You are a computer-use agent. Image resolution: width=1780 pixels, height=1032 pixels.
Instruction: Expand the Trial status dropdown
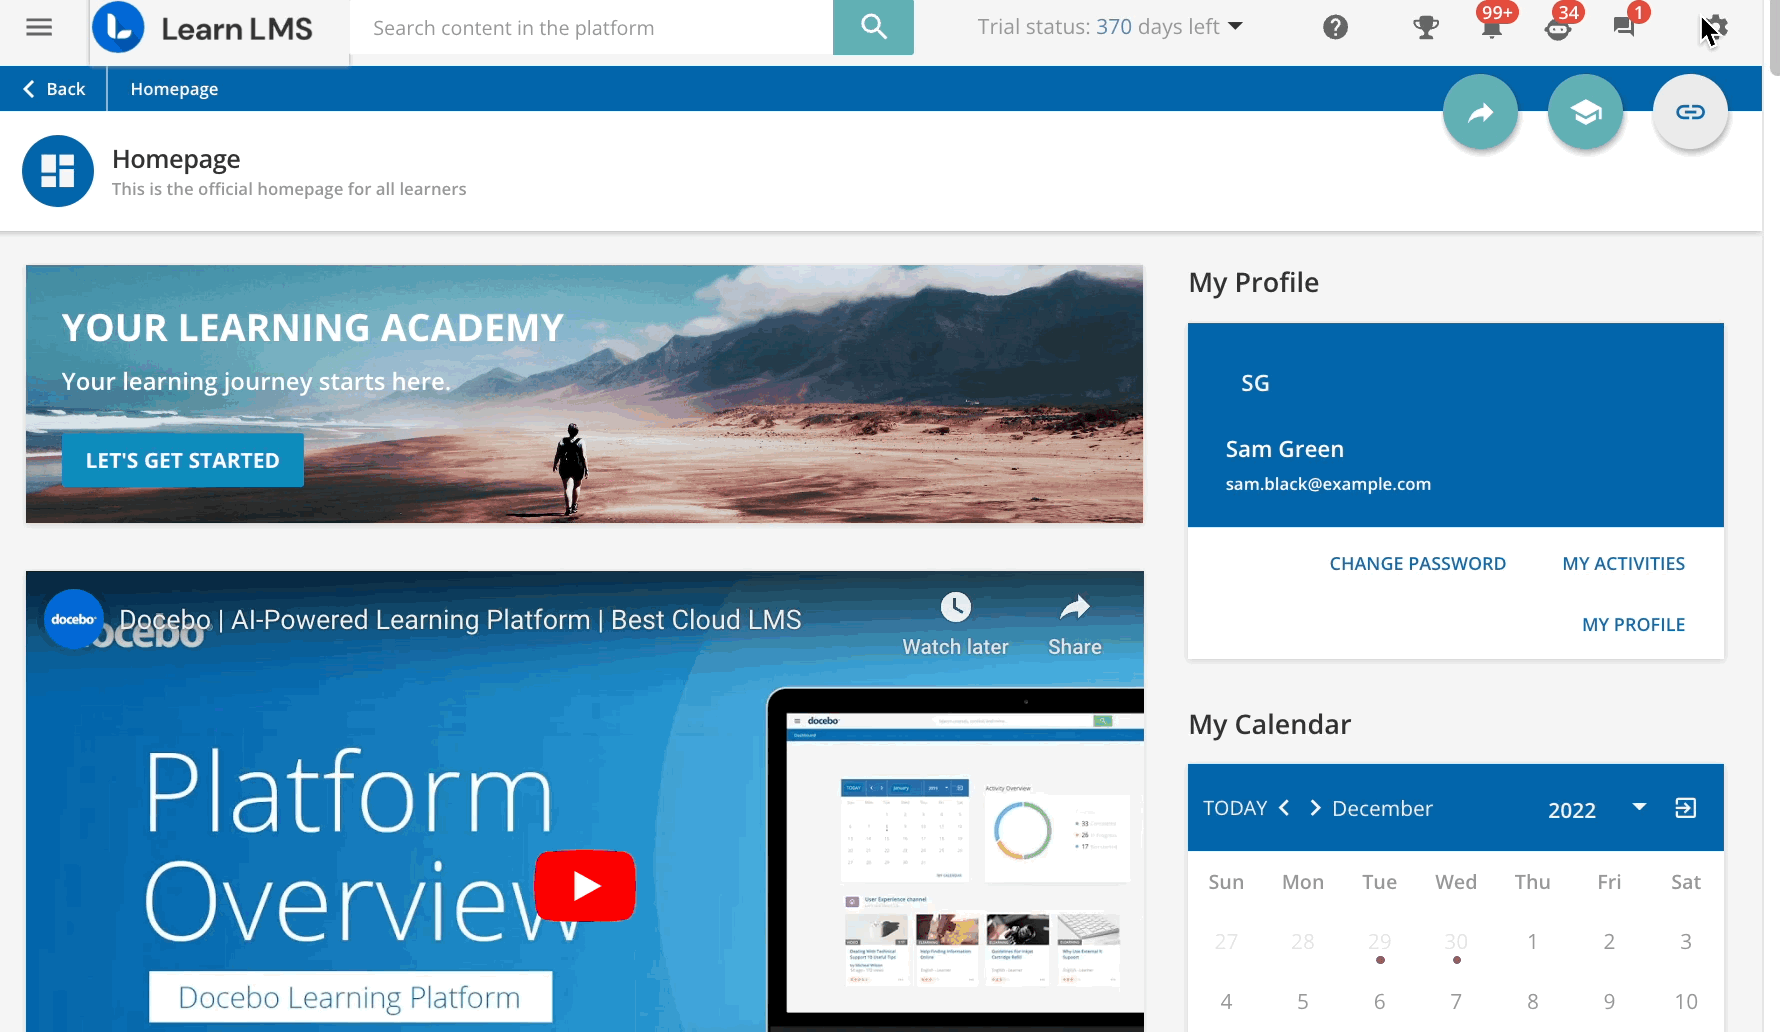1236,26
